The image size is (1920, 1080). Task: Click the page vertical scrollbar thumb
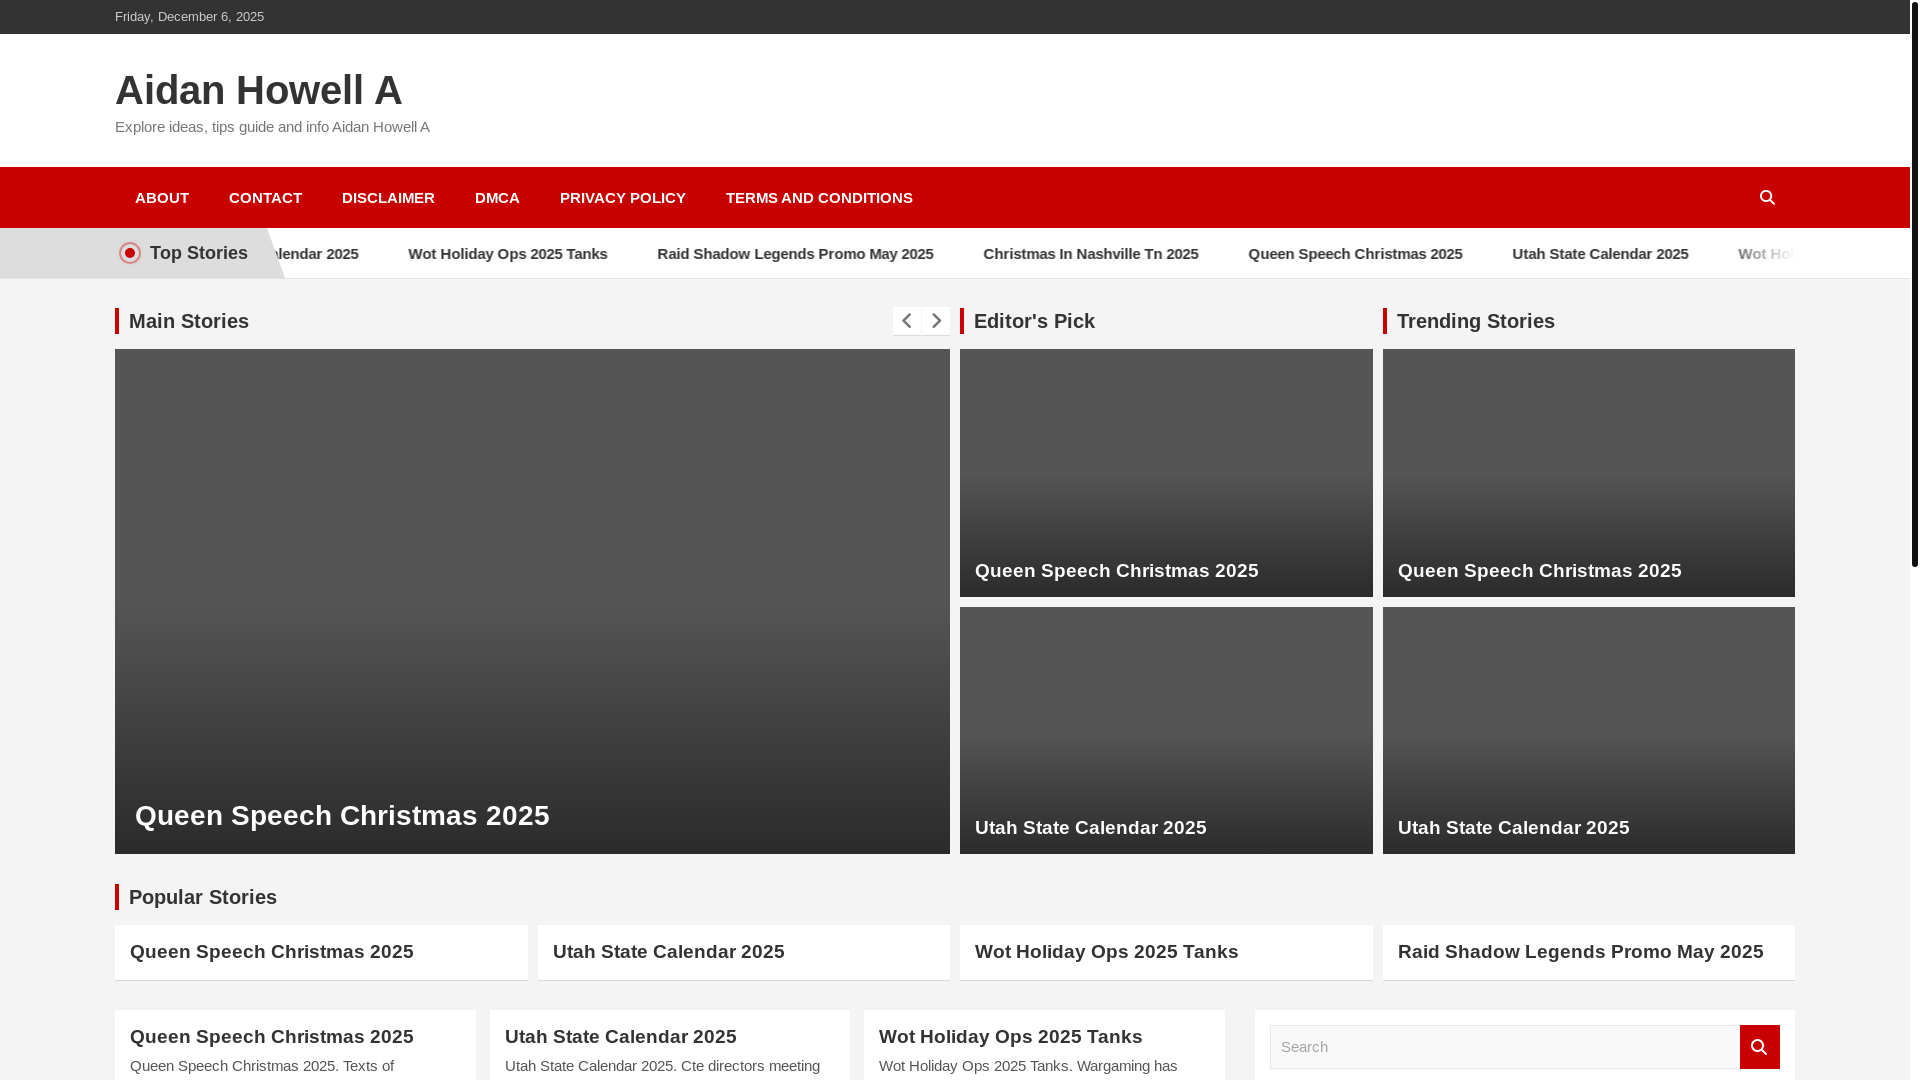(x=1914, y=283)
